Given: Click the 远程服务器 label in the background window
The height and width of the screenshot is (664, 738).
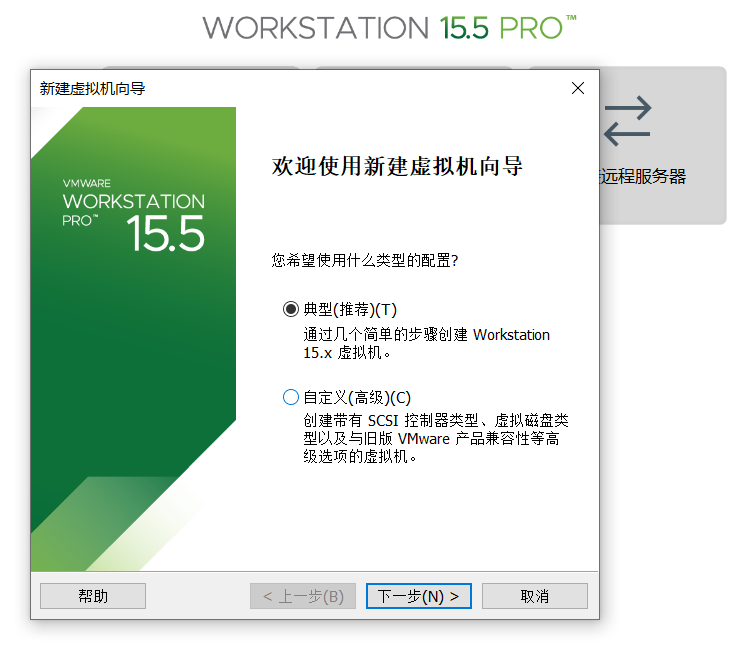Looking at the screenshot, I should pos(642,176).
